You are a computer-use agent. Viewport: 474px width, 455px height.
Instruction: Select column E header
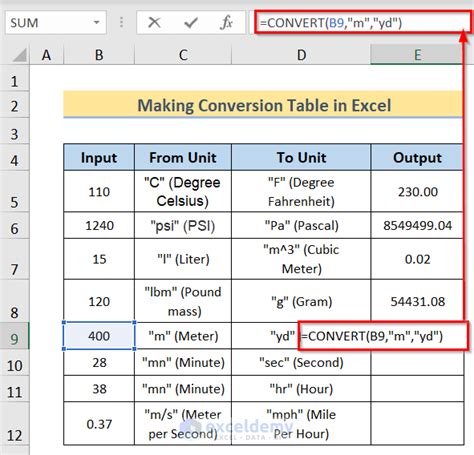[x=417, y=55]
